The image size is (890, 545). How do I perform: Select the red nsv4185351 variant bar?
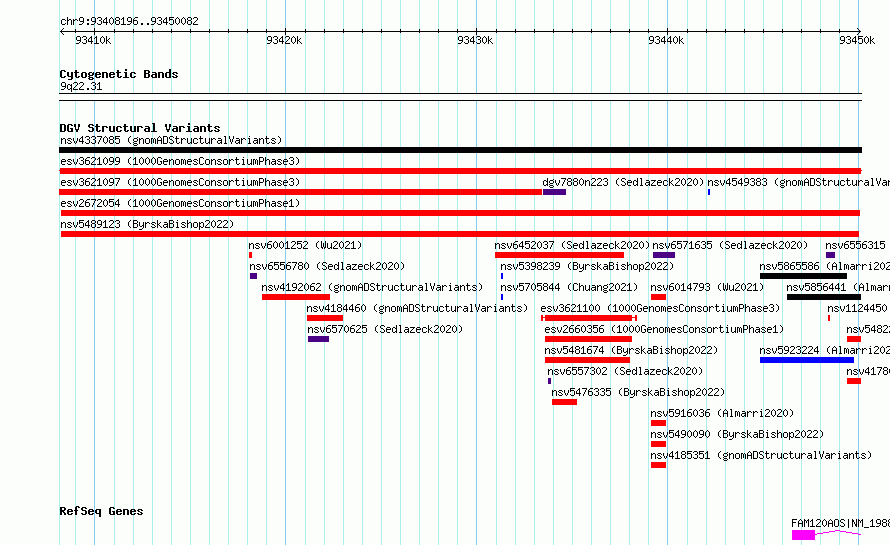point(658,465)
